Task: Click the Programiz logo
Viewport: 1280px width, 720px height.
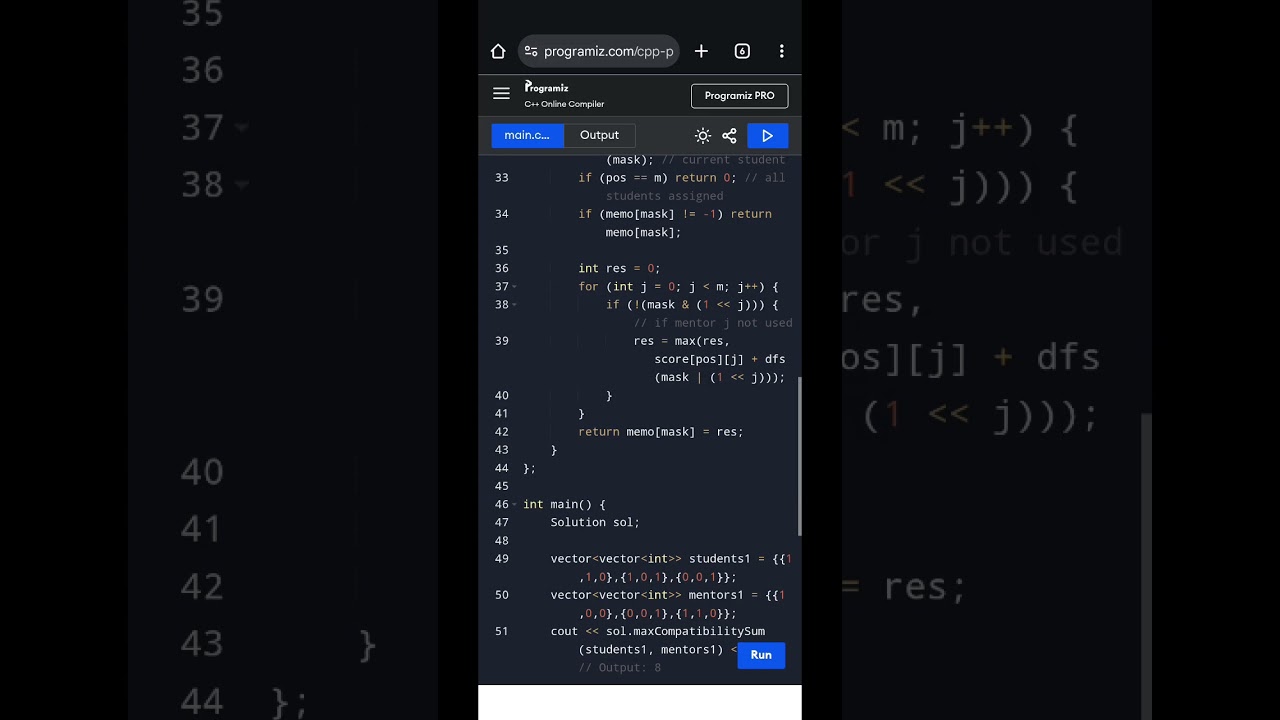Action: 546,87
